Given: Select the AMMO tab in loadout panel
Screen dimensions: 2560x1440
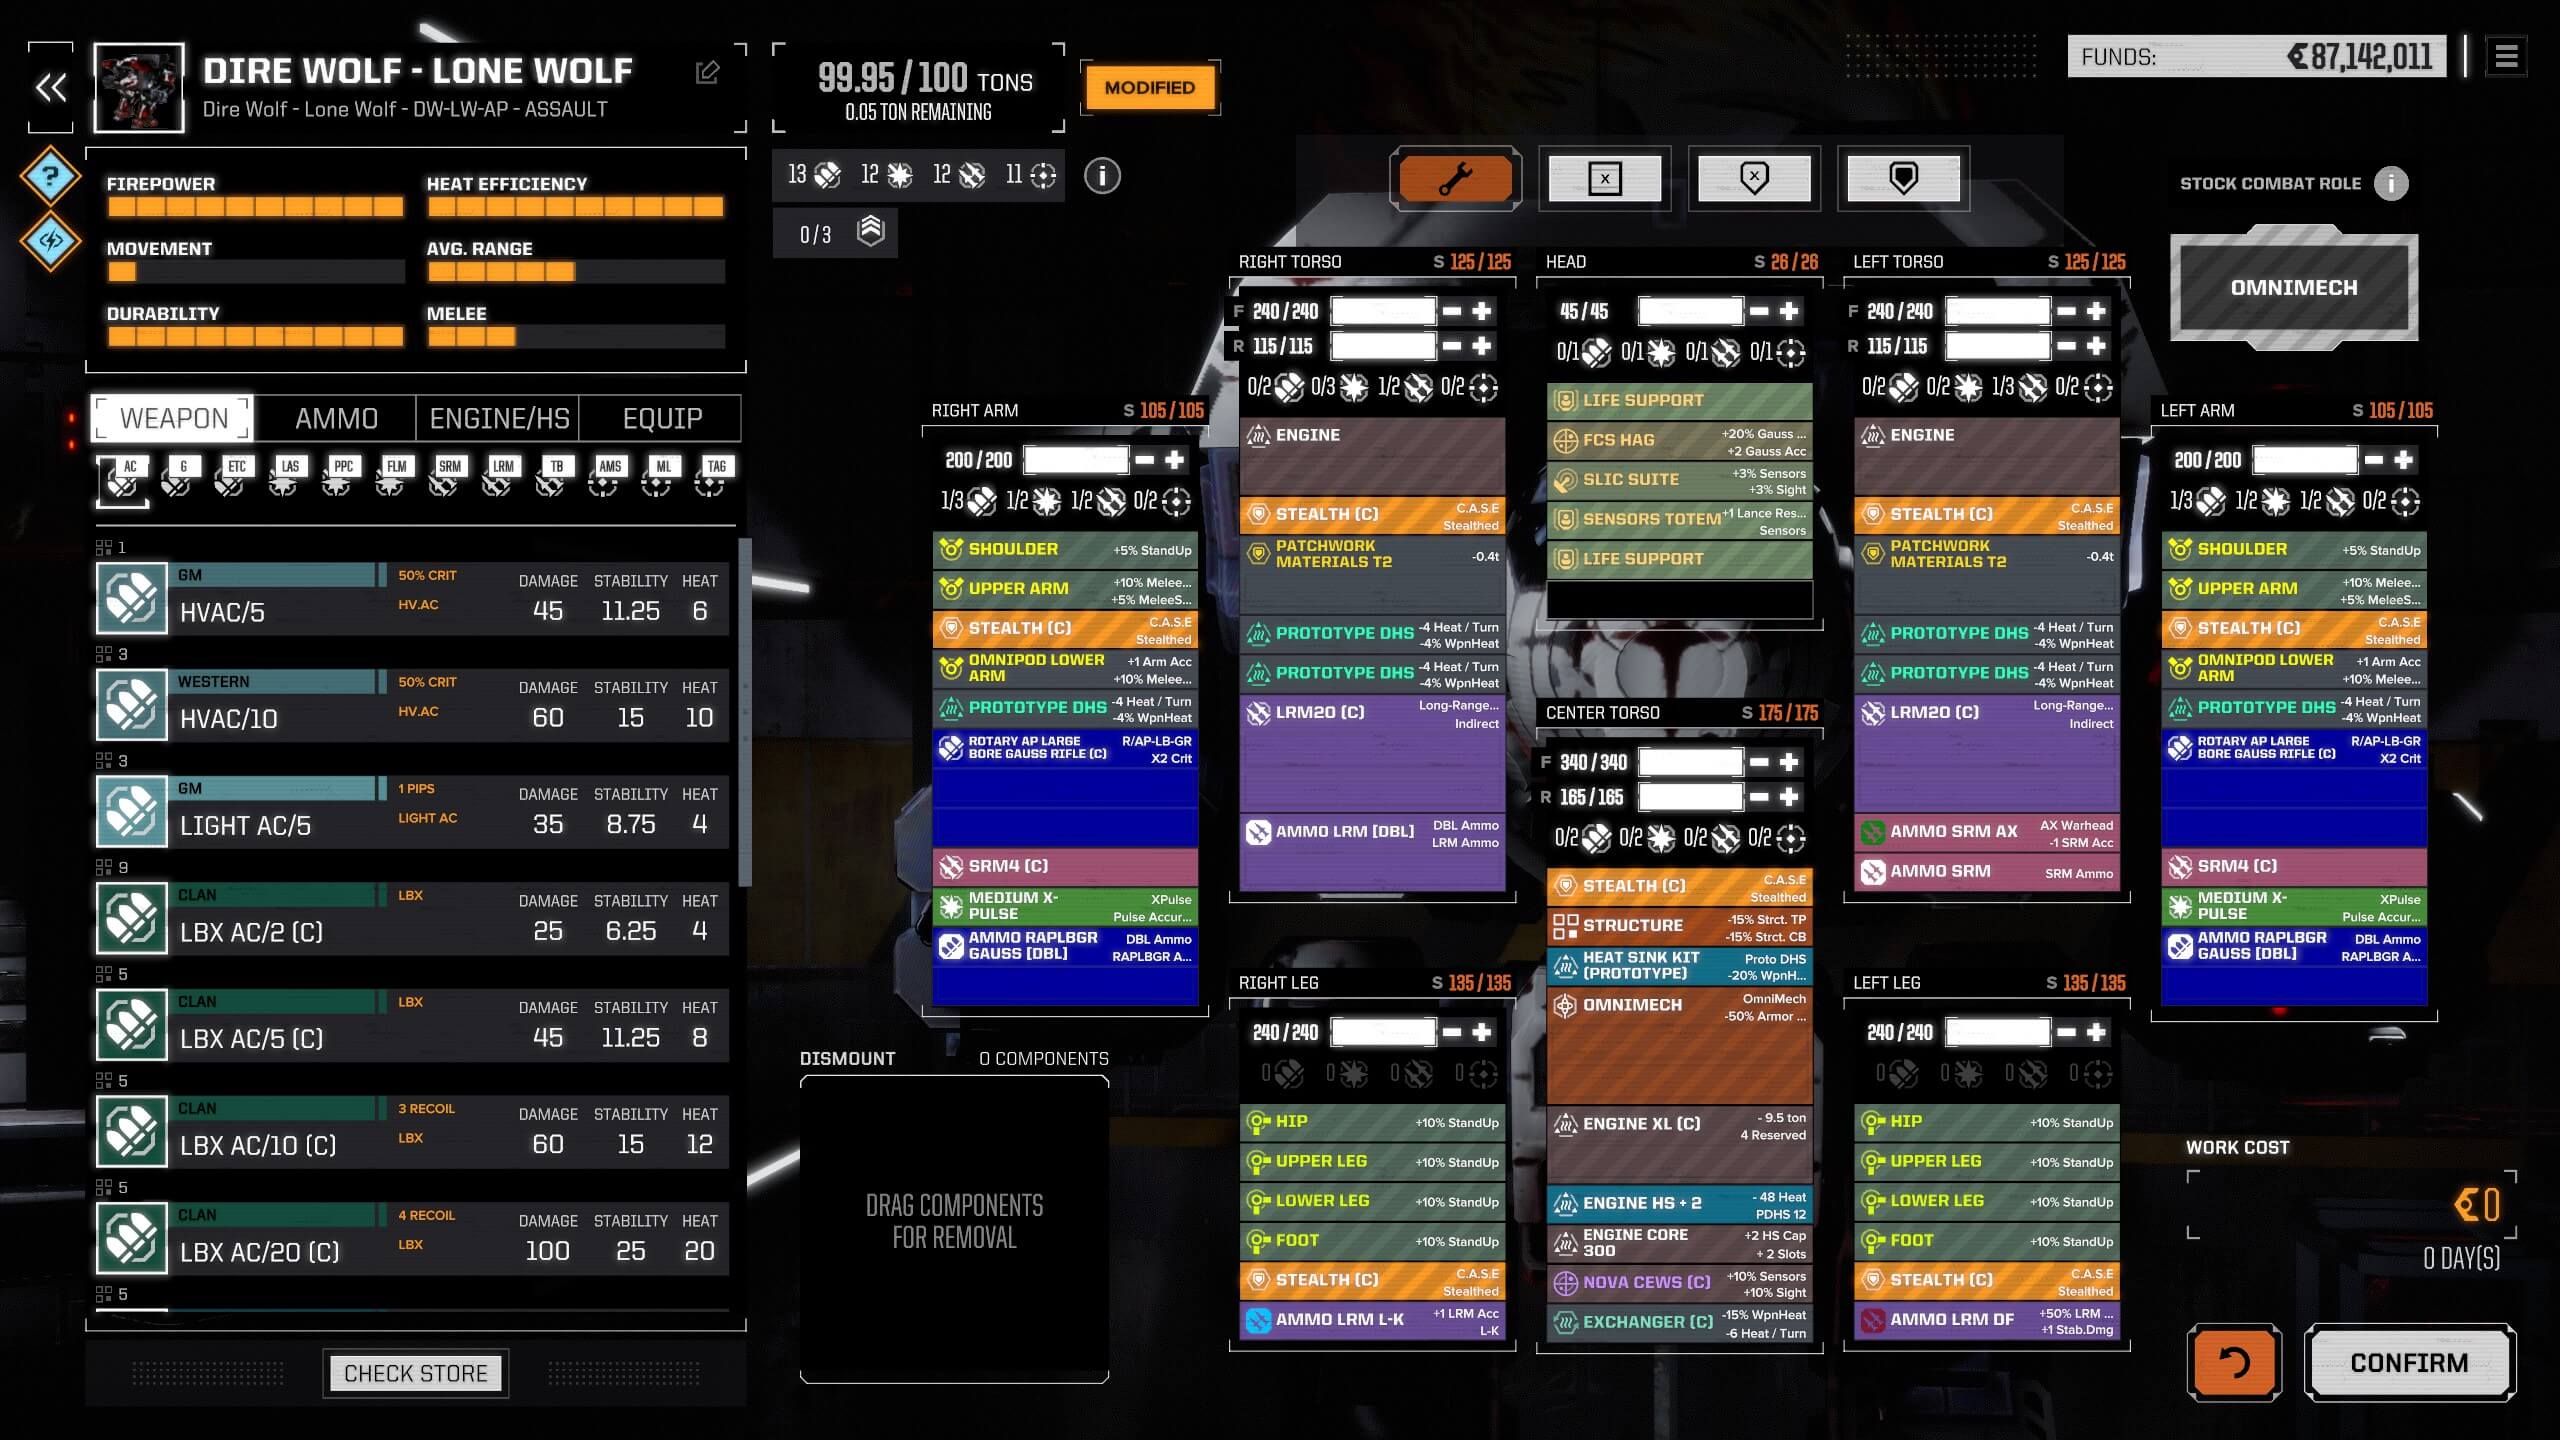Looking at the screenshot, I should click(334, 418).
